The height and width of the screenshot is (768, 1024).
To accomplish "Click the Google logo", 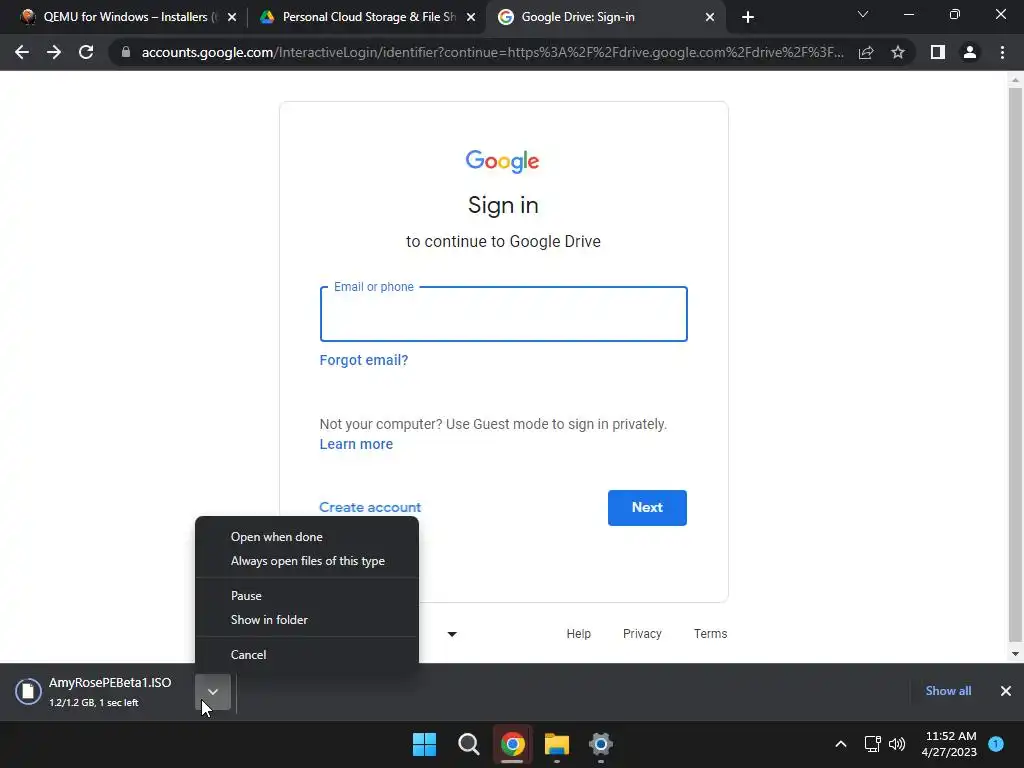I will [502, 161].
